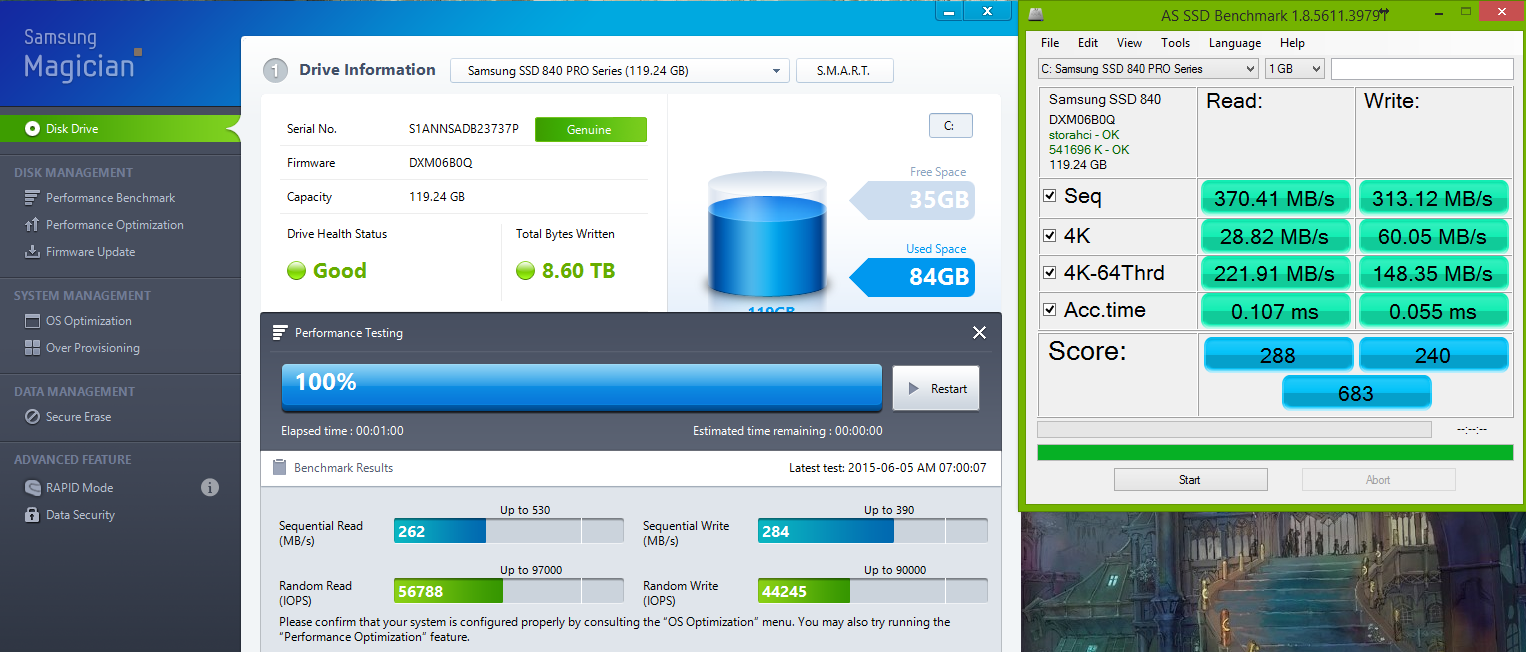Click the total score 683
The image size is (1526, 652).
[1356, 393]
